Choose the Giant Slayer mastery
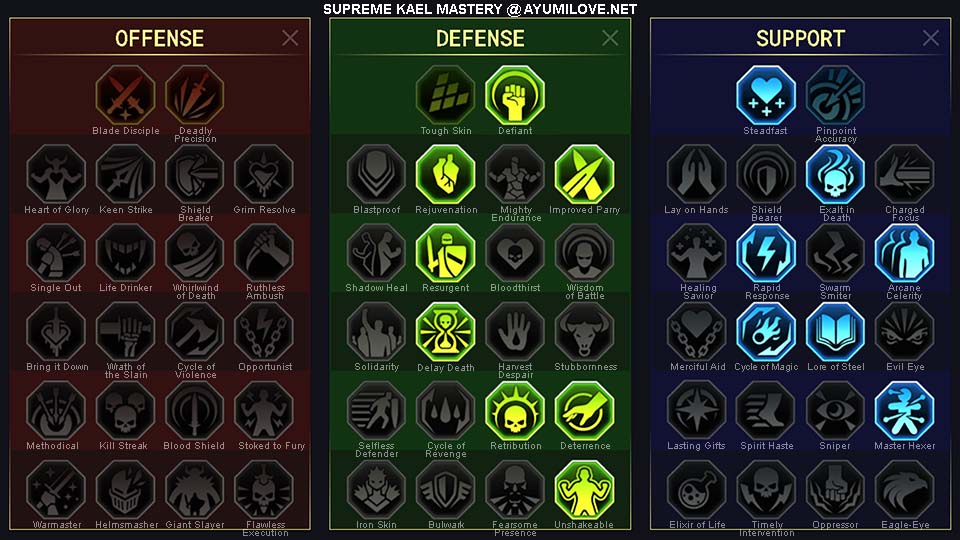Screen dimensions: 960x540 (195, 489)
